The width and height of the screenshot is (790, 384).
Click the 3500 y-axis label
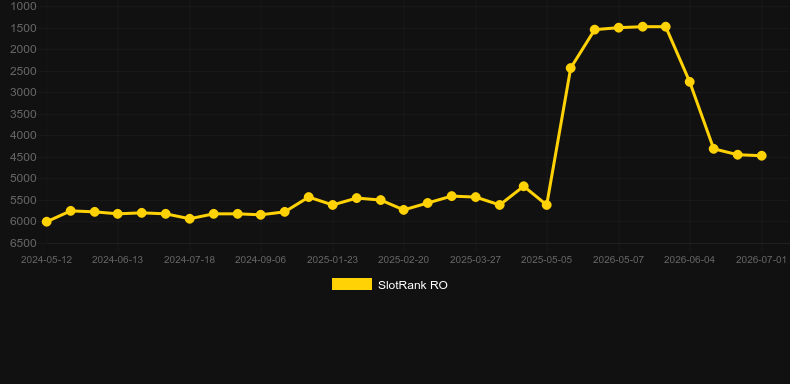(24, 114)
